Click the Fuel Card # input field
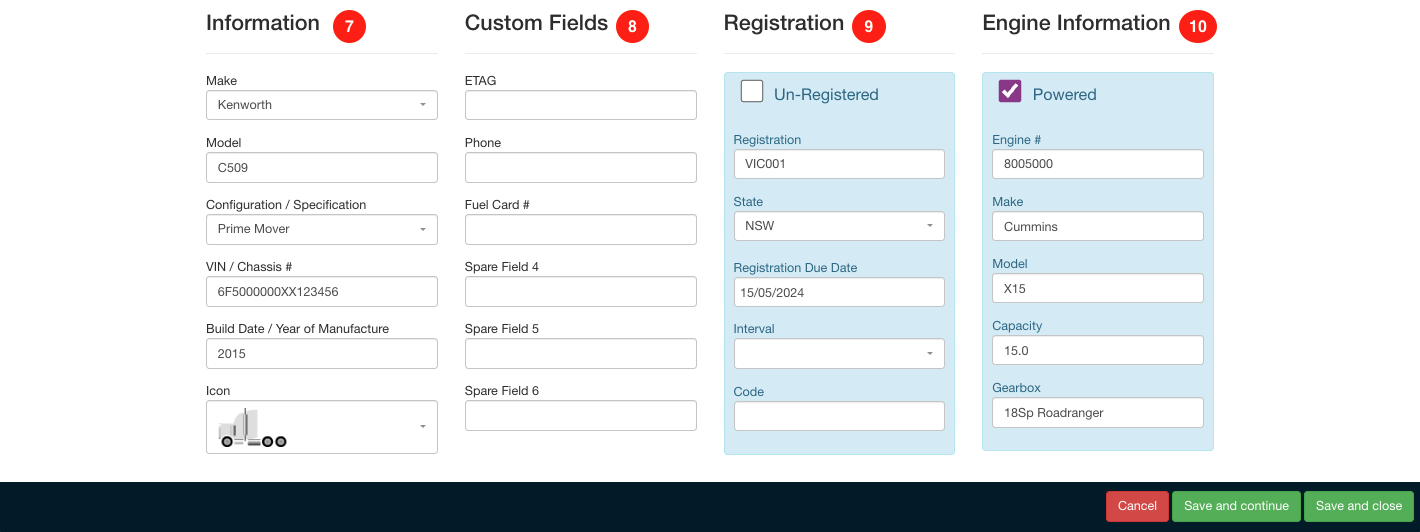The height and width of the screenshot is (532, 1420). [581, 229]
